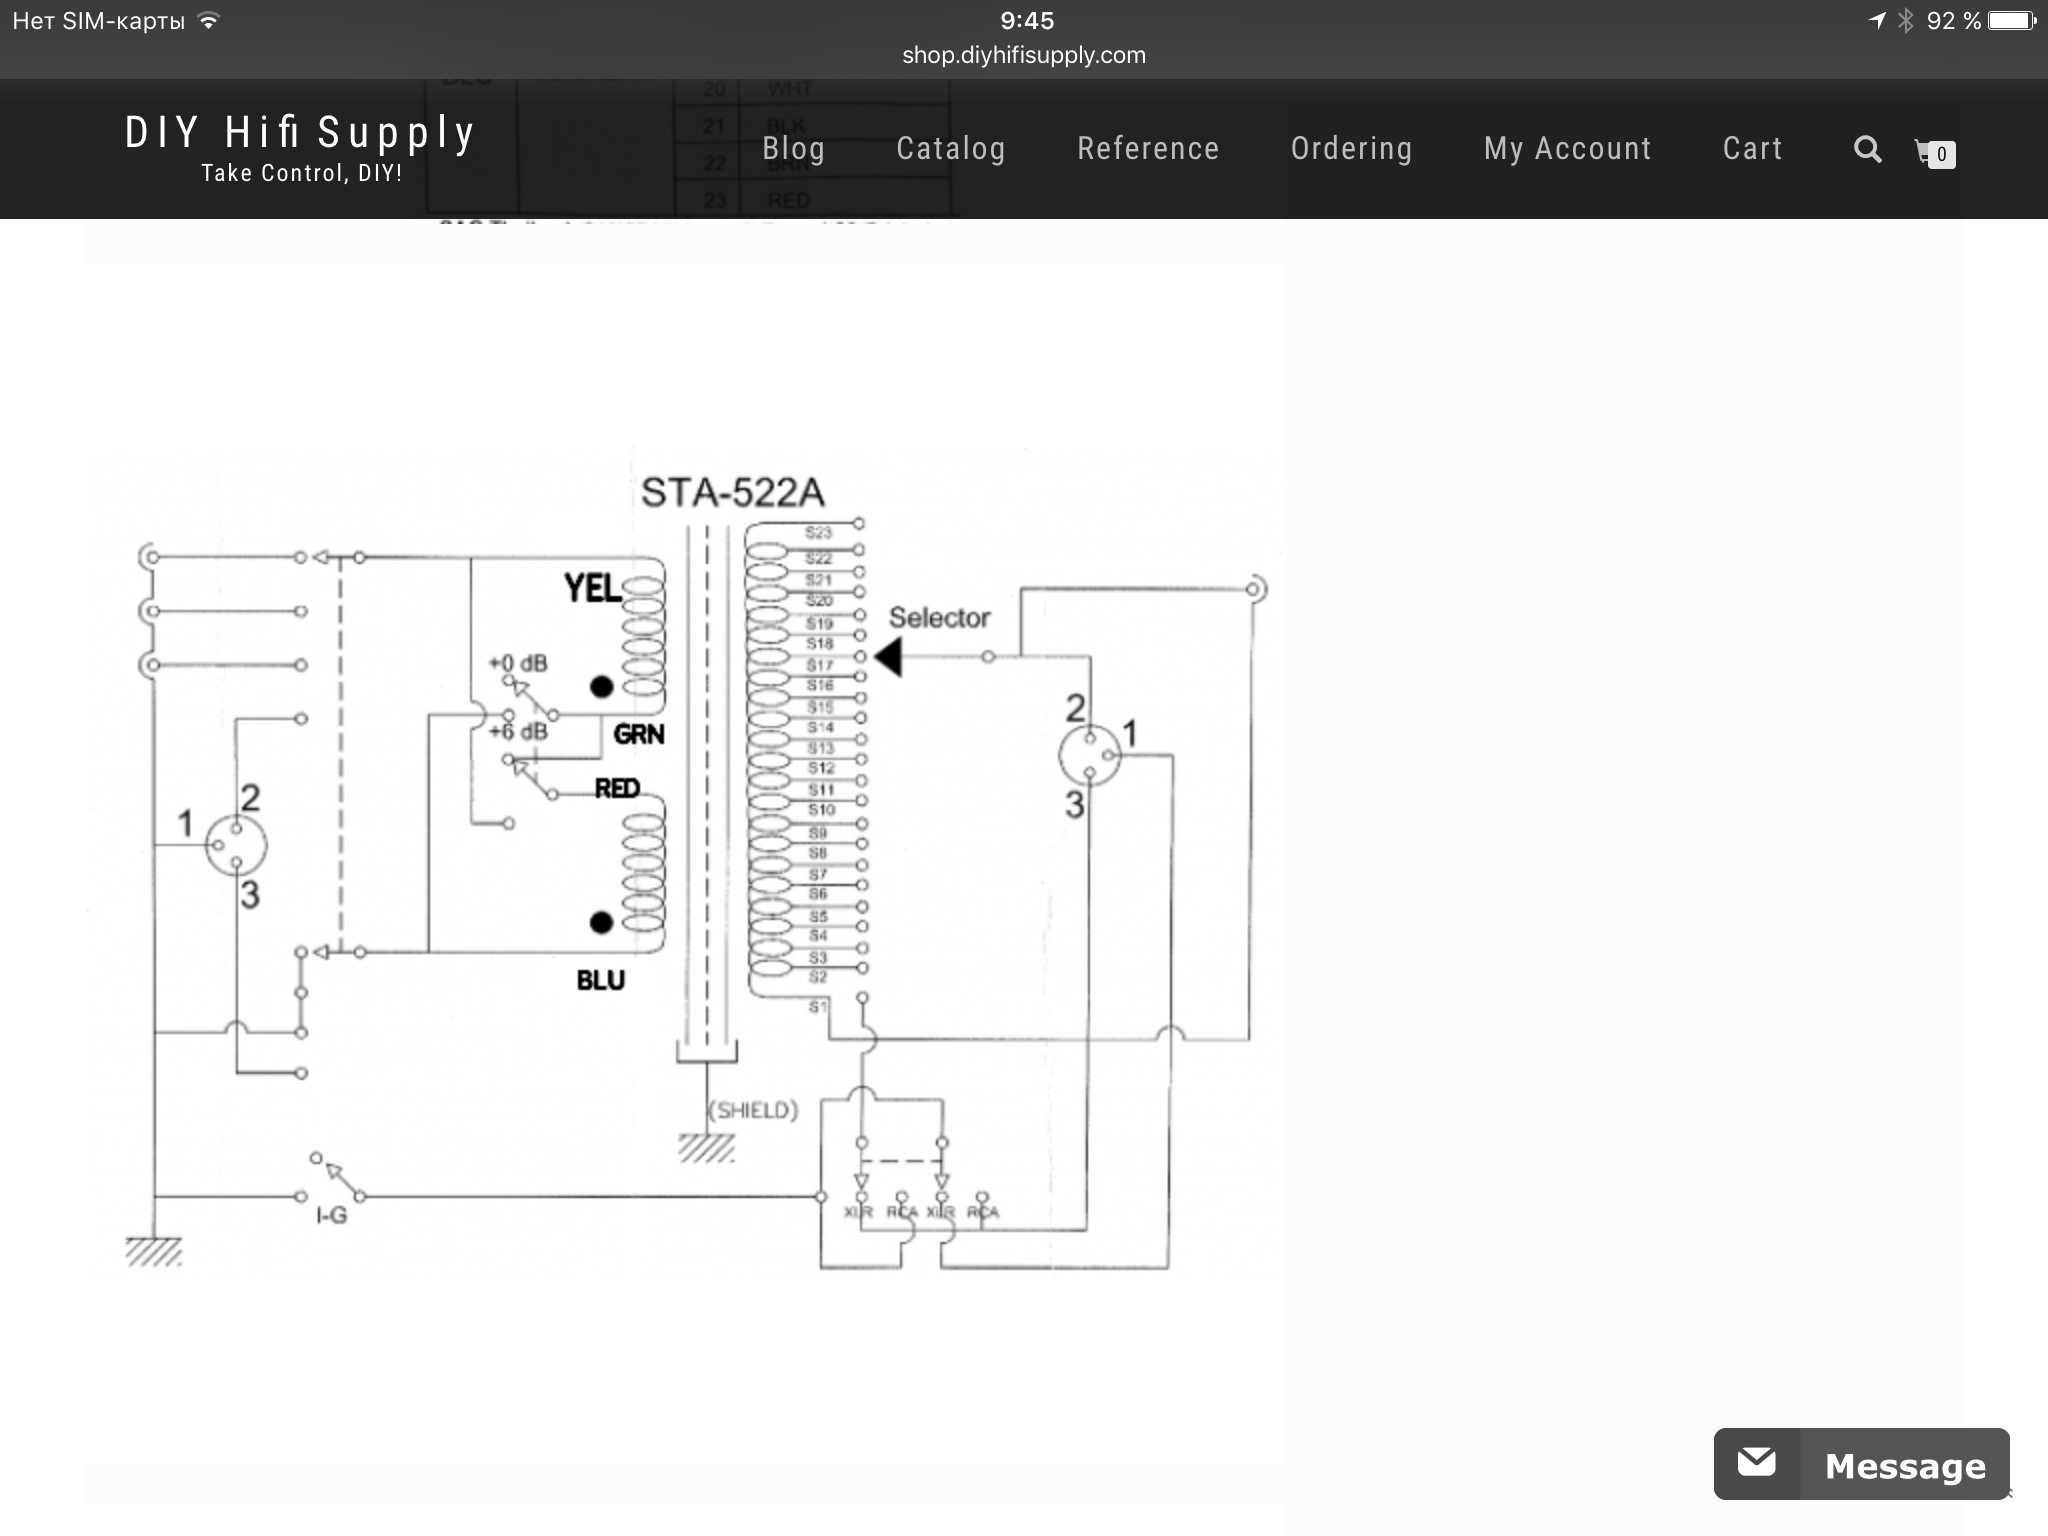Tap the shop.diyhifisupply.com address bar
The width and height of the screenshot is (2048, 1536).
[1024, 55]
